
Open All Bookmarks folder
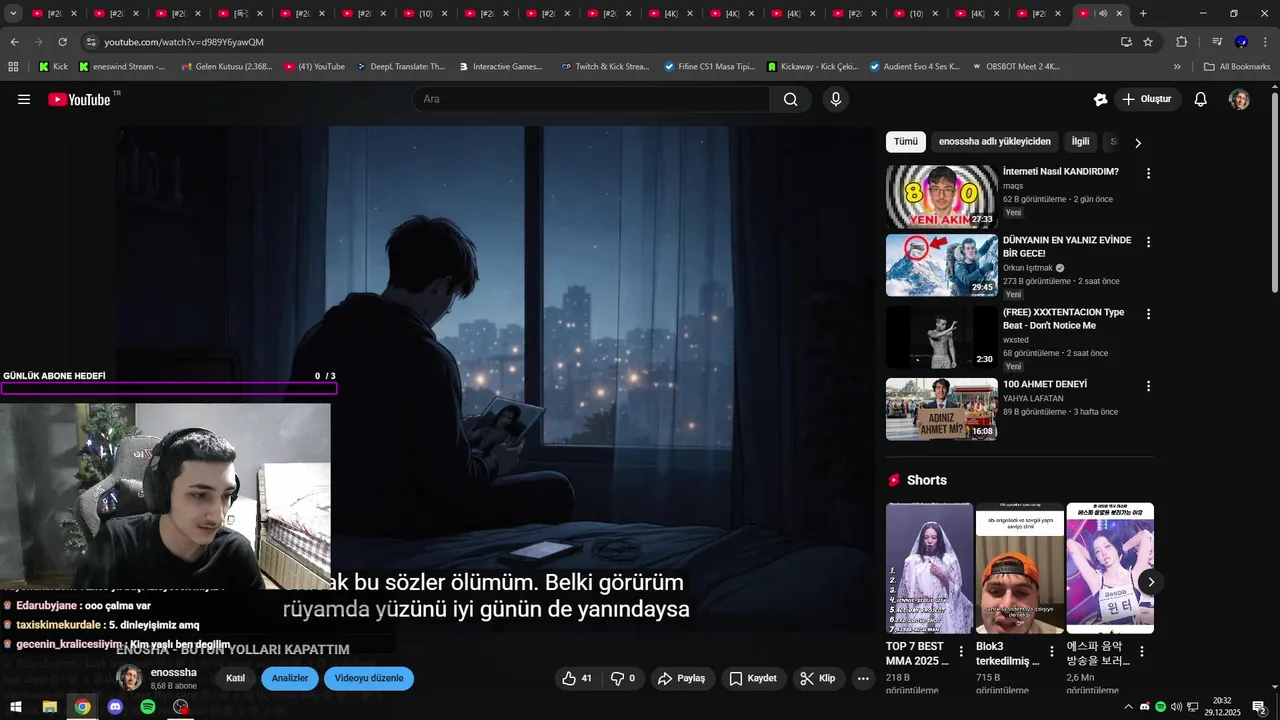click(1237, 67)
